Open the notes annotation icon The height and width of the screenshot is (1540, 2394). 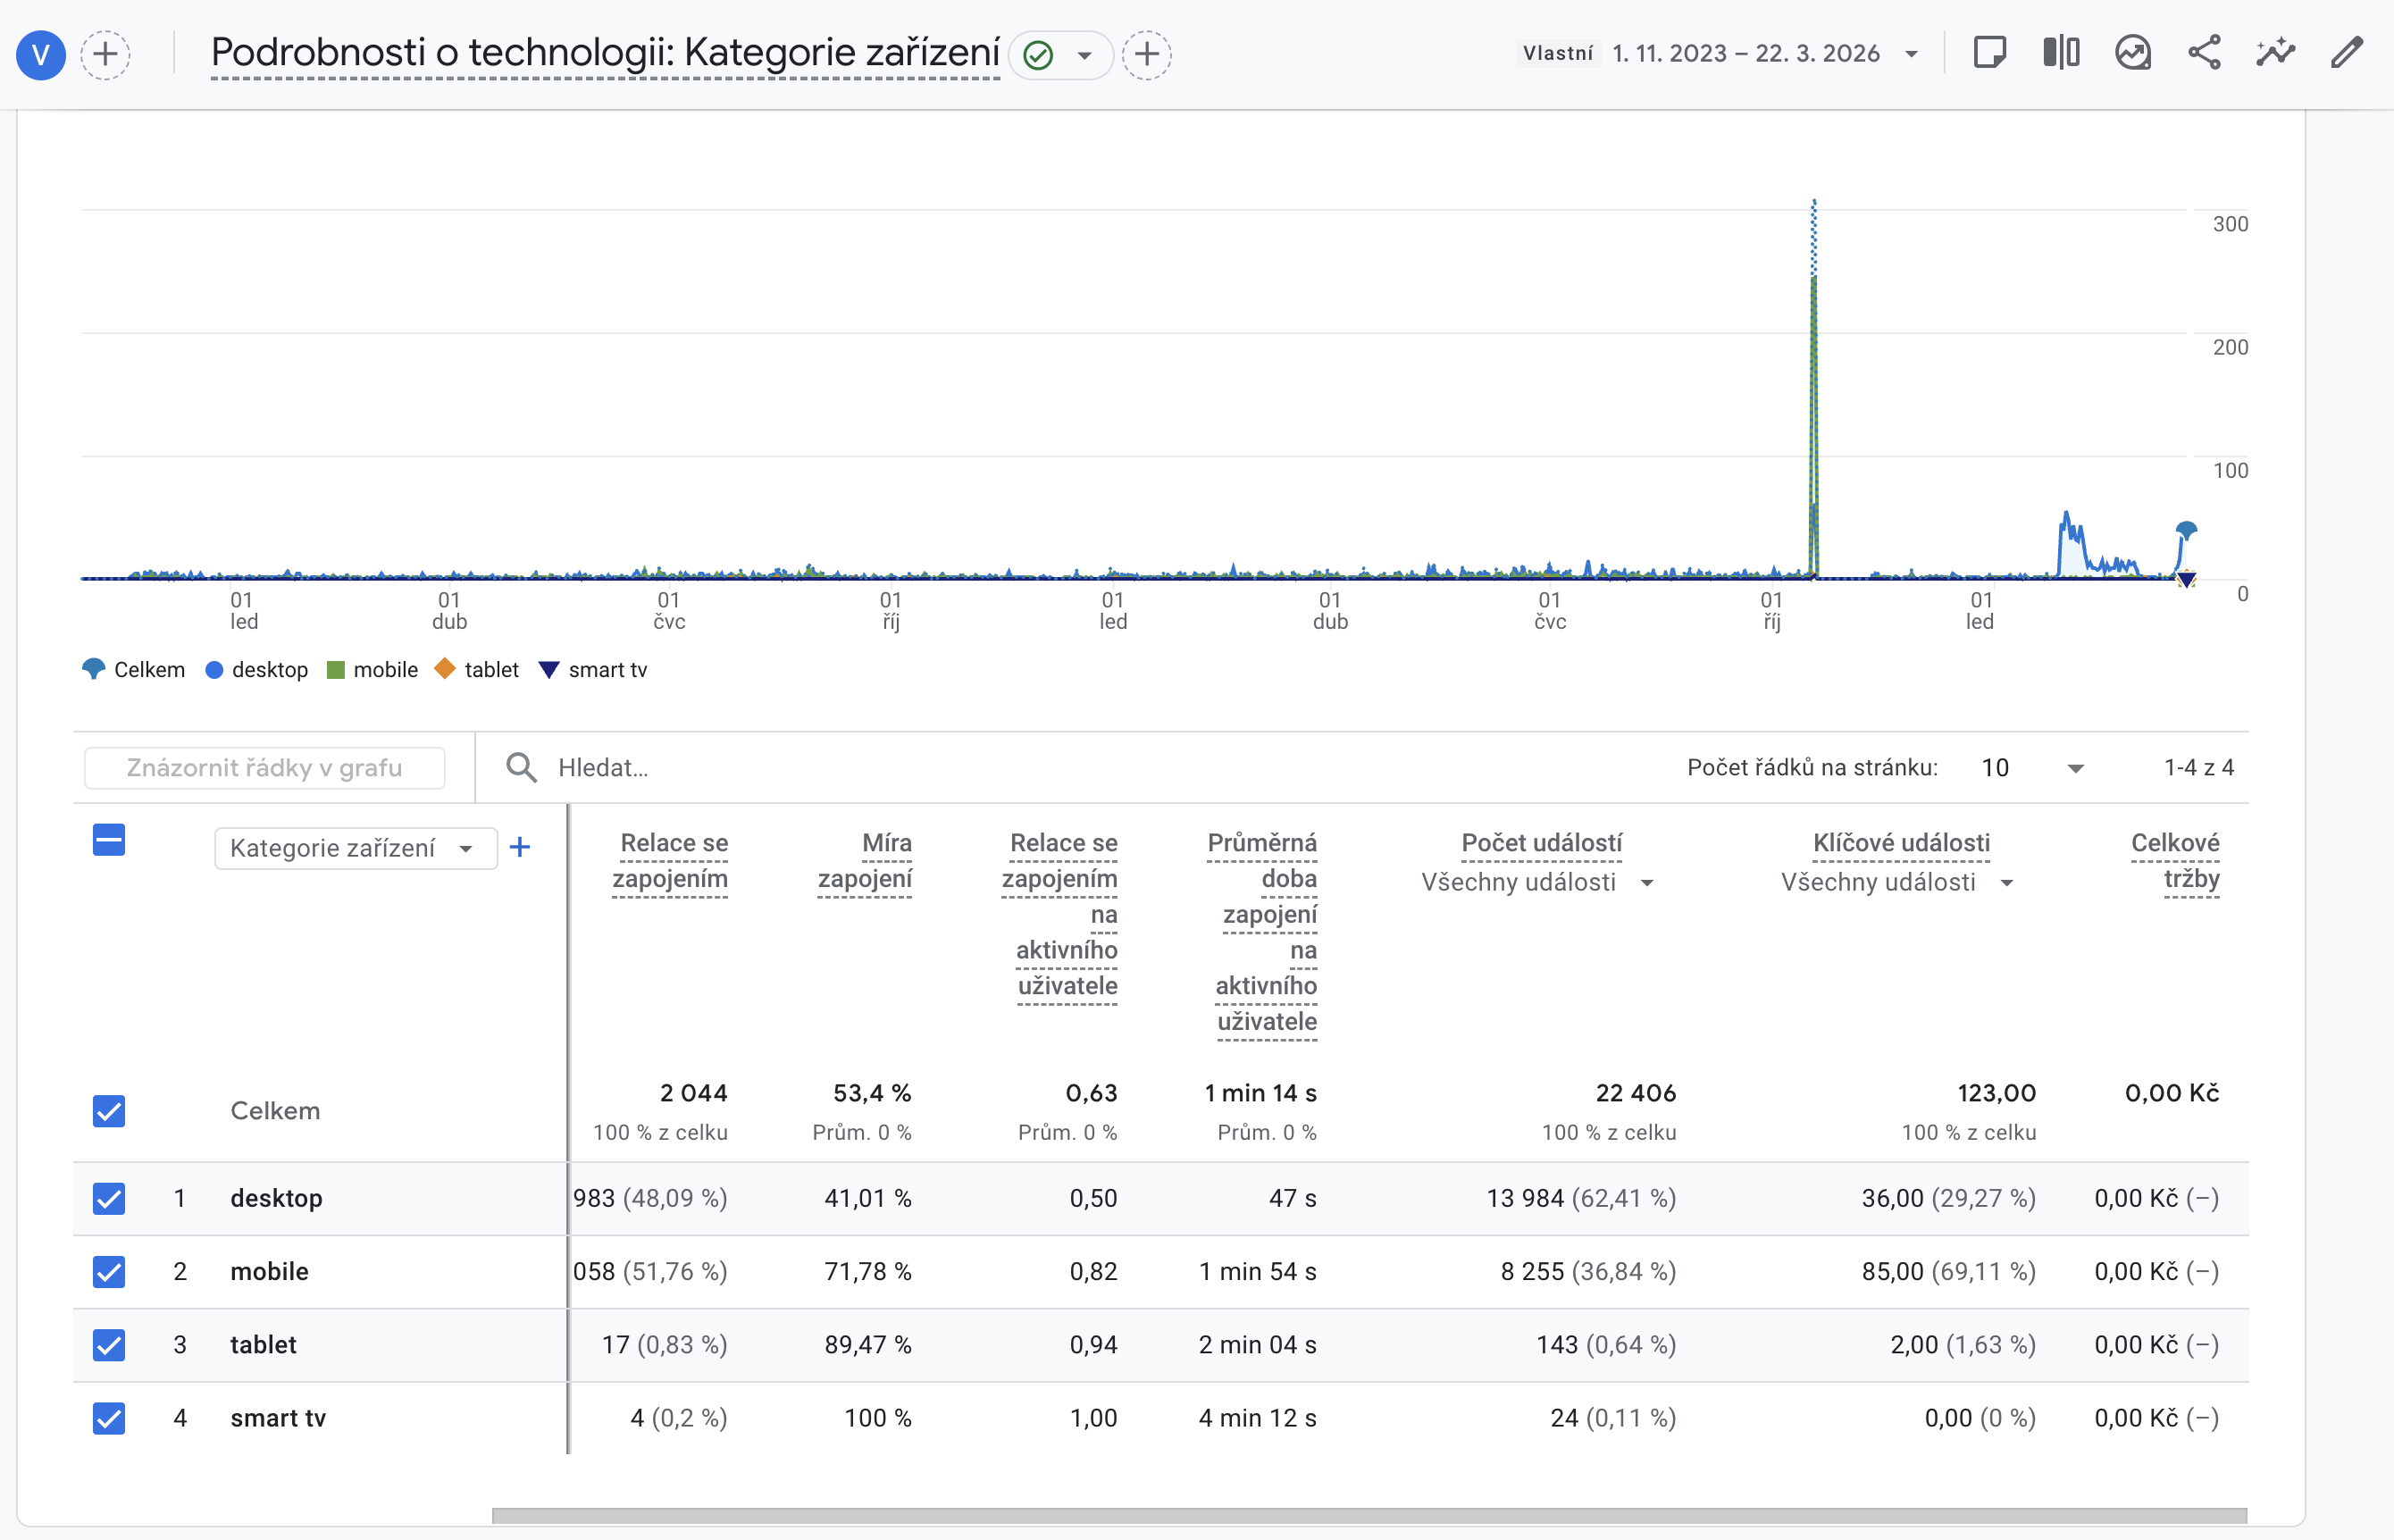click(1990, 53)
